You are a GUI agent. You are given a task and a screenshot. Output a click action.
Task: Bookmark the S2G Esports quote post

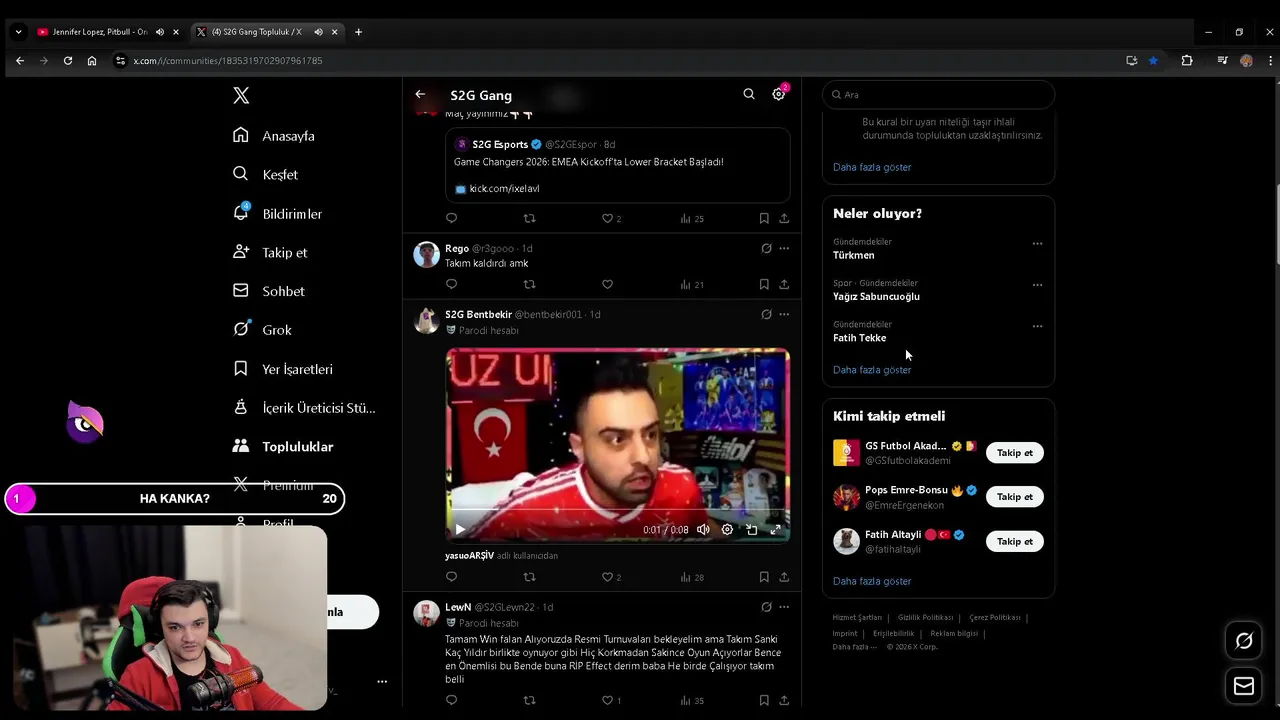point(764,218)
